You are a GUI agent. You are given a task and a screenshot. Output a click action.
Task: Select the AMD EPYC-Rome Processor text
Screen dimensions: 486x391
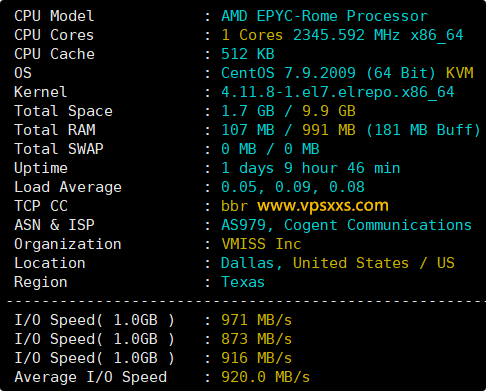(x=324, y=16)
